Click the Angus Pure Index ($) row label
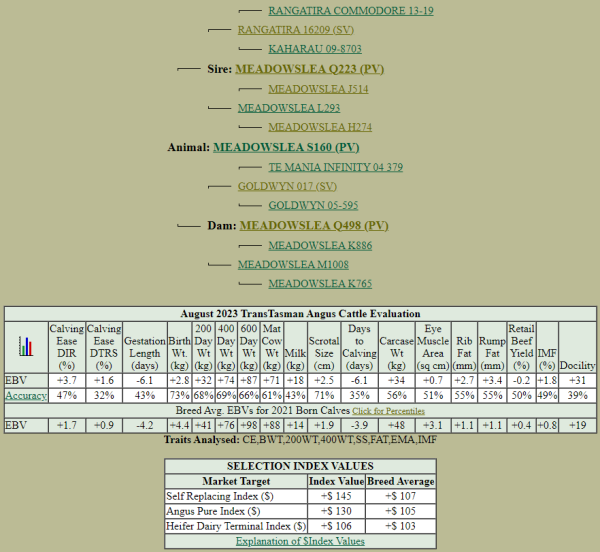This screenshot has width=600, height=552. point(213,511)
